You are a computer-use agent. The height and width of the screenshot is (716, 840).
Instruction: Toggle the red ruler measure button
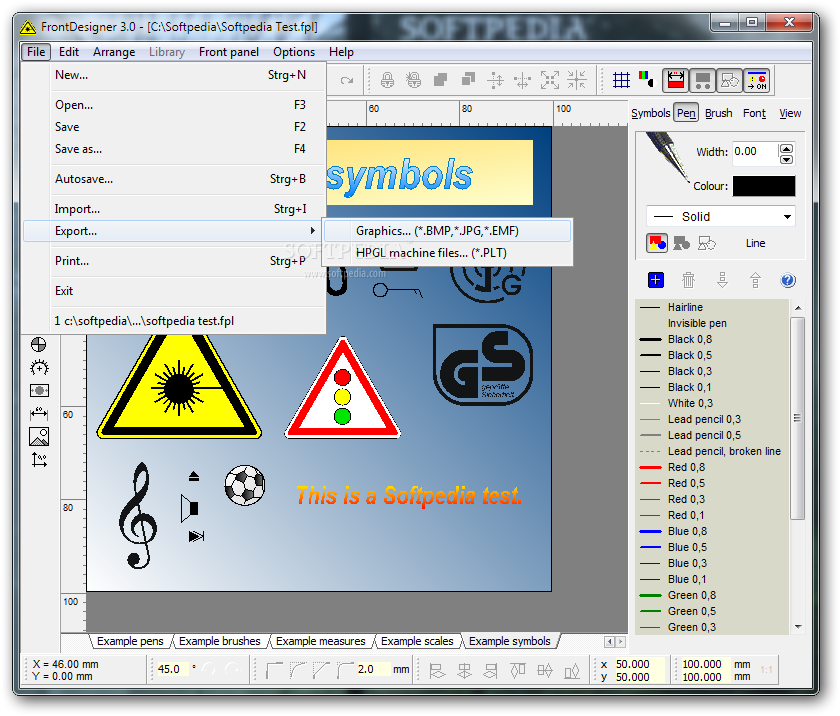(x=676, y=80)
